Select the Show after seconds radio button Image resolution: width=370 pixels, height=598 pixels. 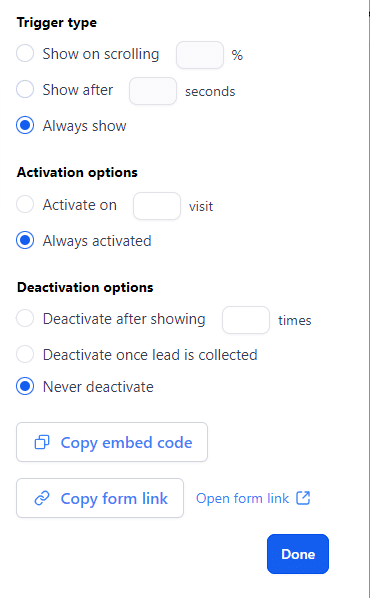click(x=25, y=89)
